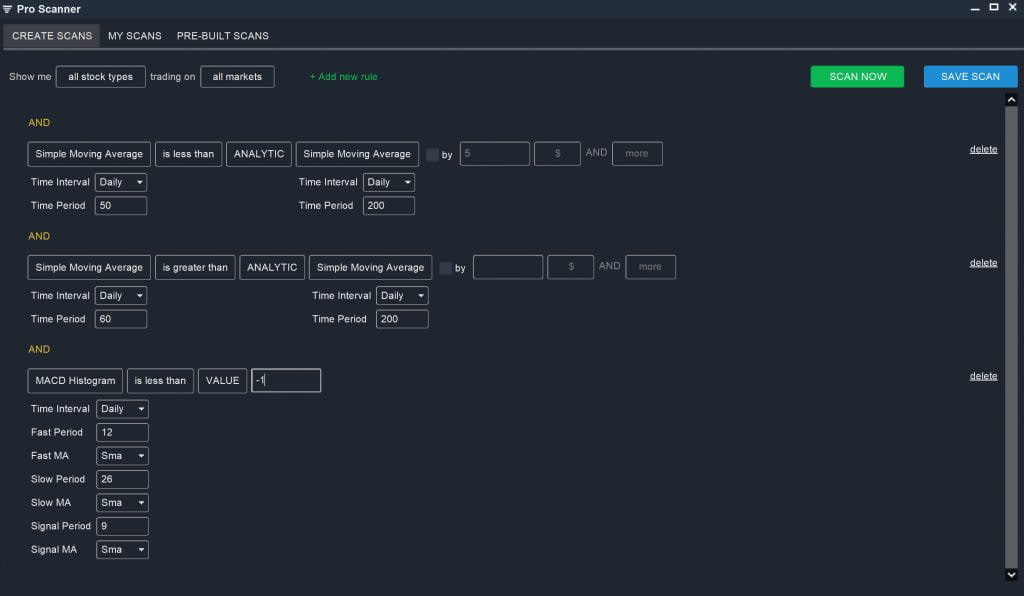Click second rule's right Simple Moving Average selector
The height and width of the screenshot is (596, 1024).
(370, 268)
